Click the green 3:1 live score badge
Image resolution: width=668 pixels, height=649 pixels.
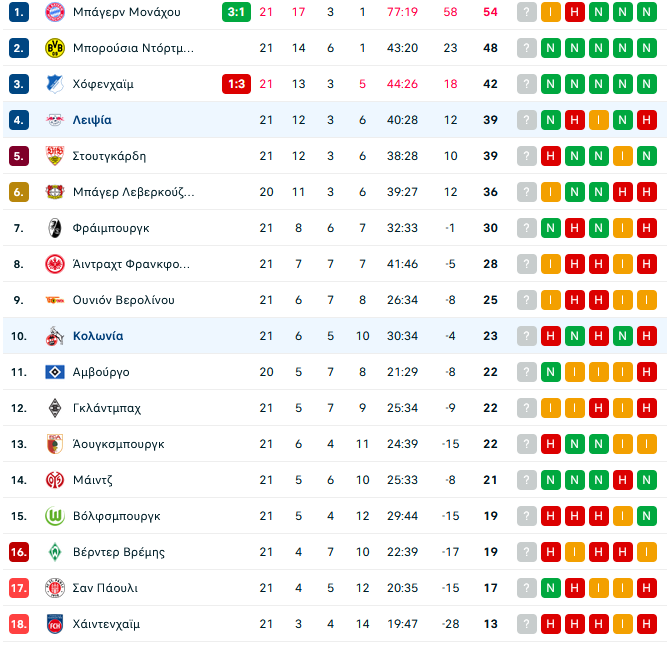(x=236, y=12)
